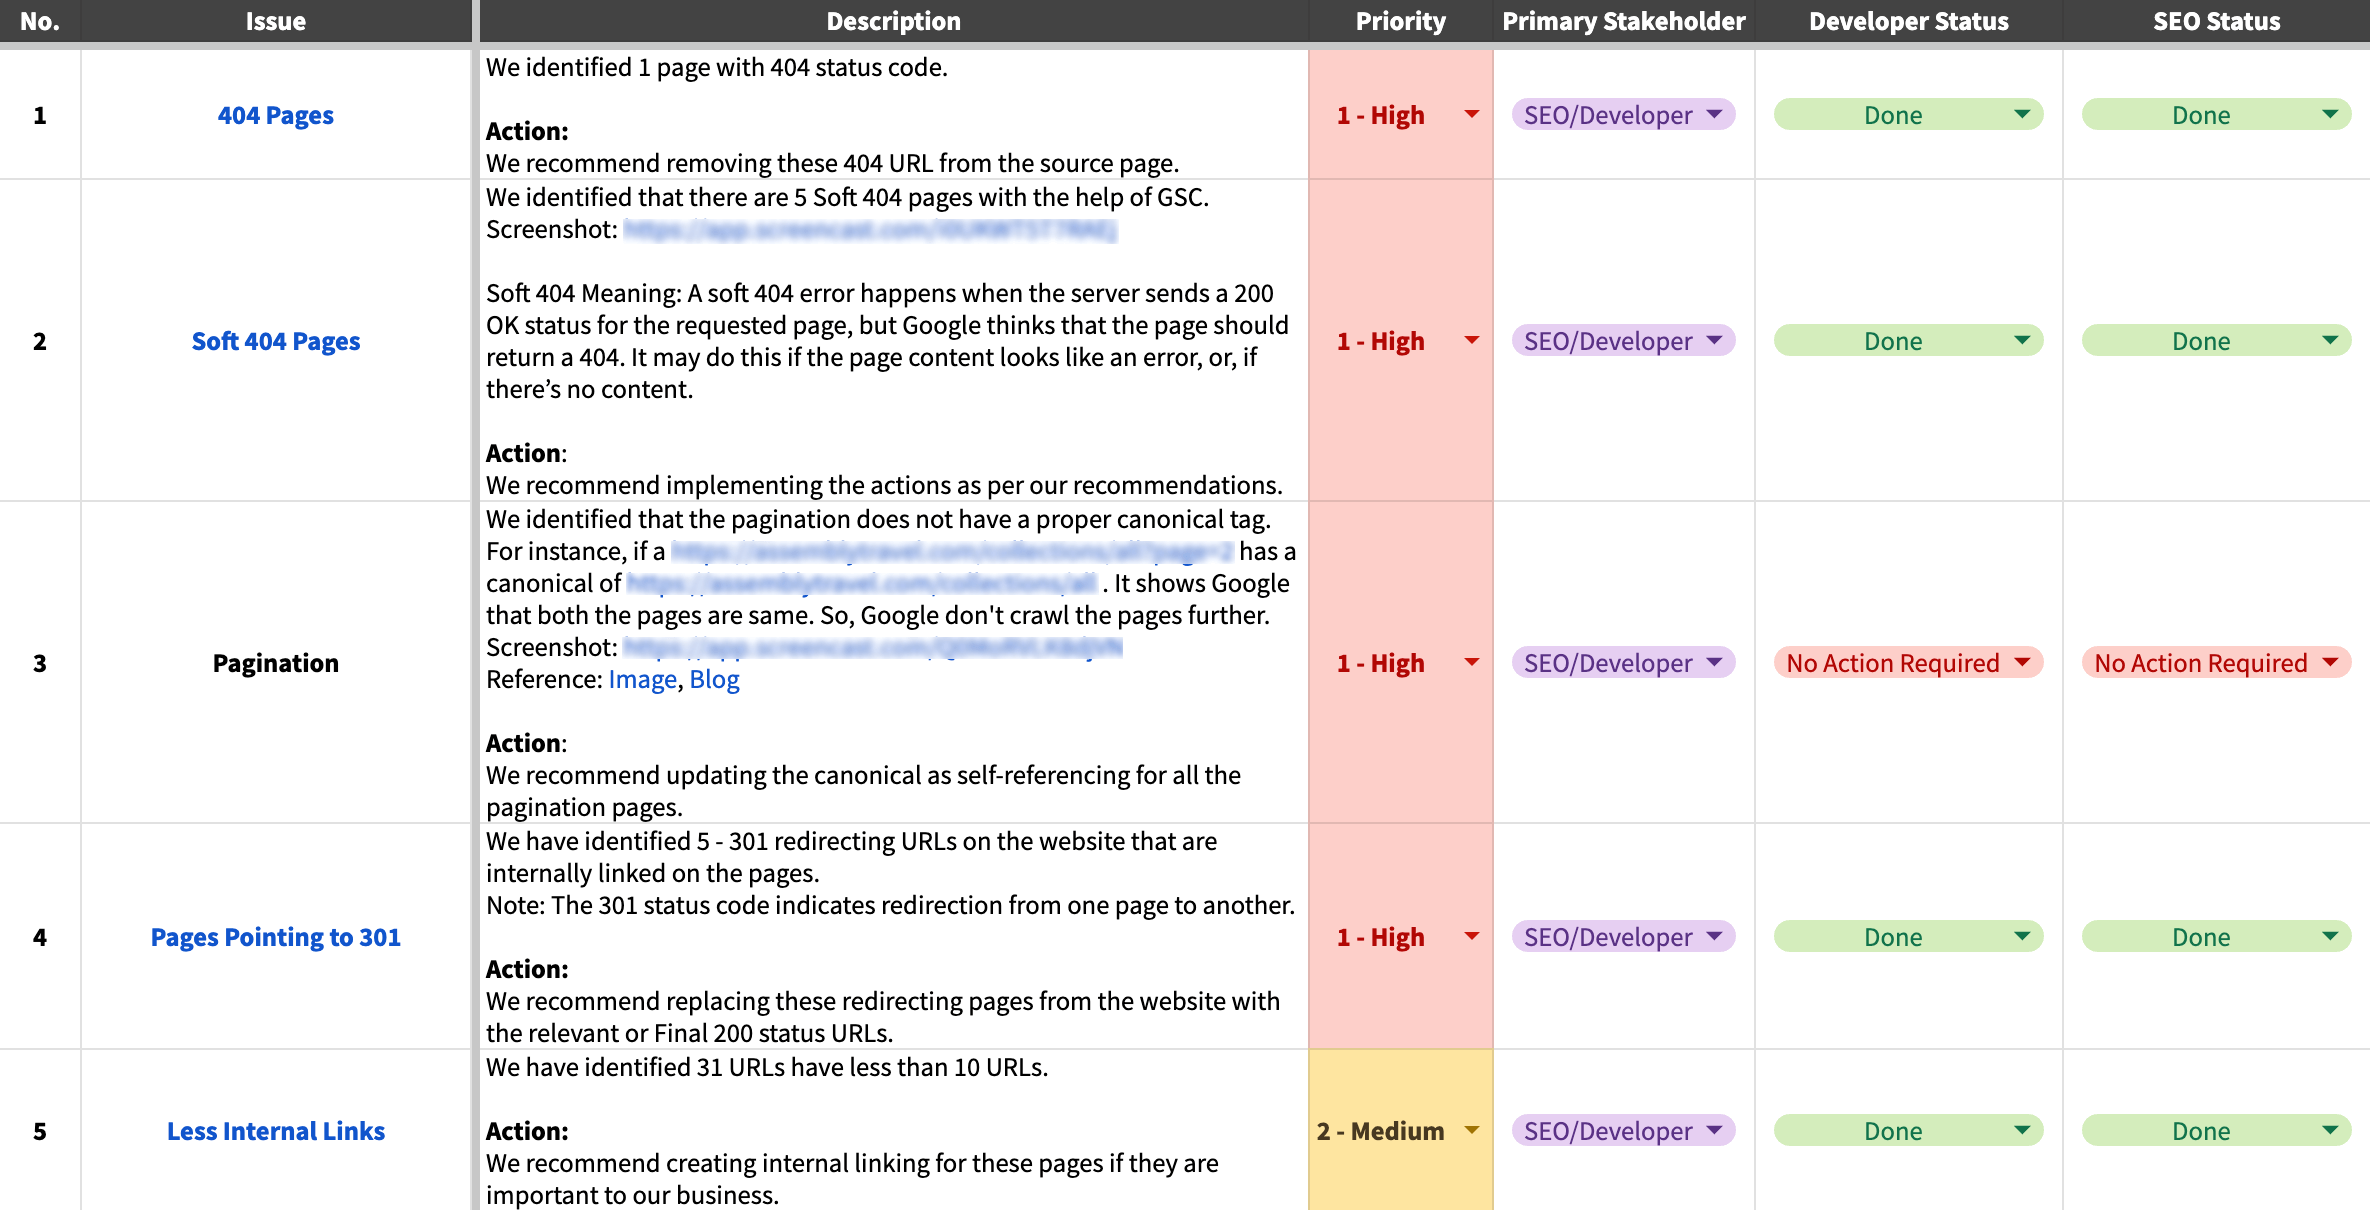Select the No. column header
Viewport: 2370px width, 1210px height.
(x=40, y=21)
